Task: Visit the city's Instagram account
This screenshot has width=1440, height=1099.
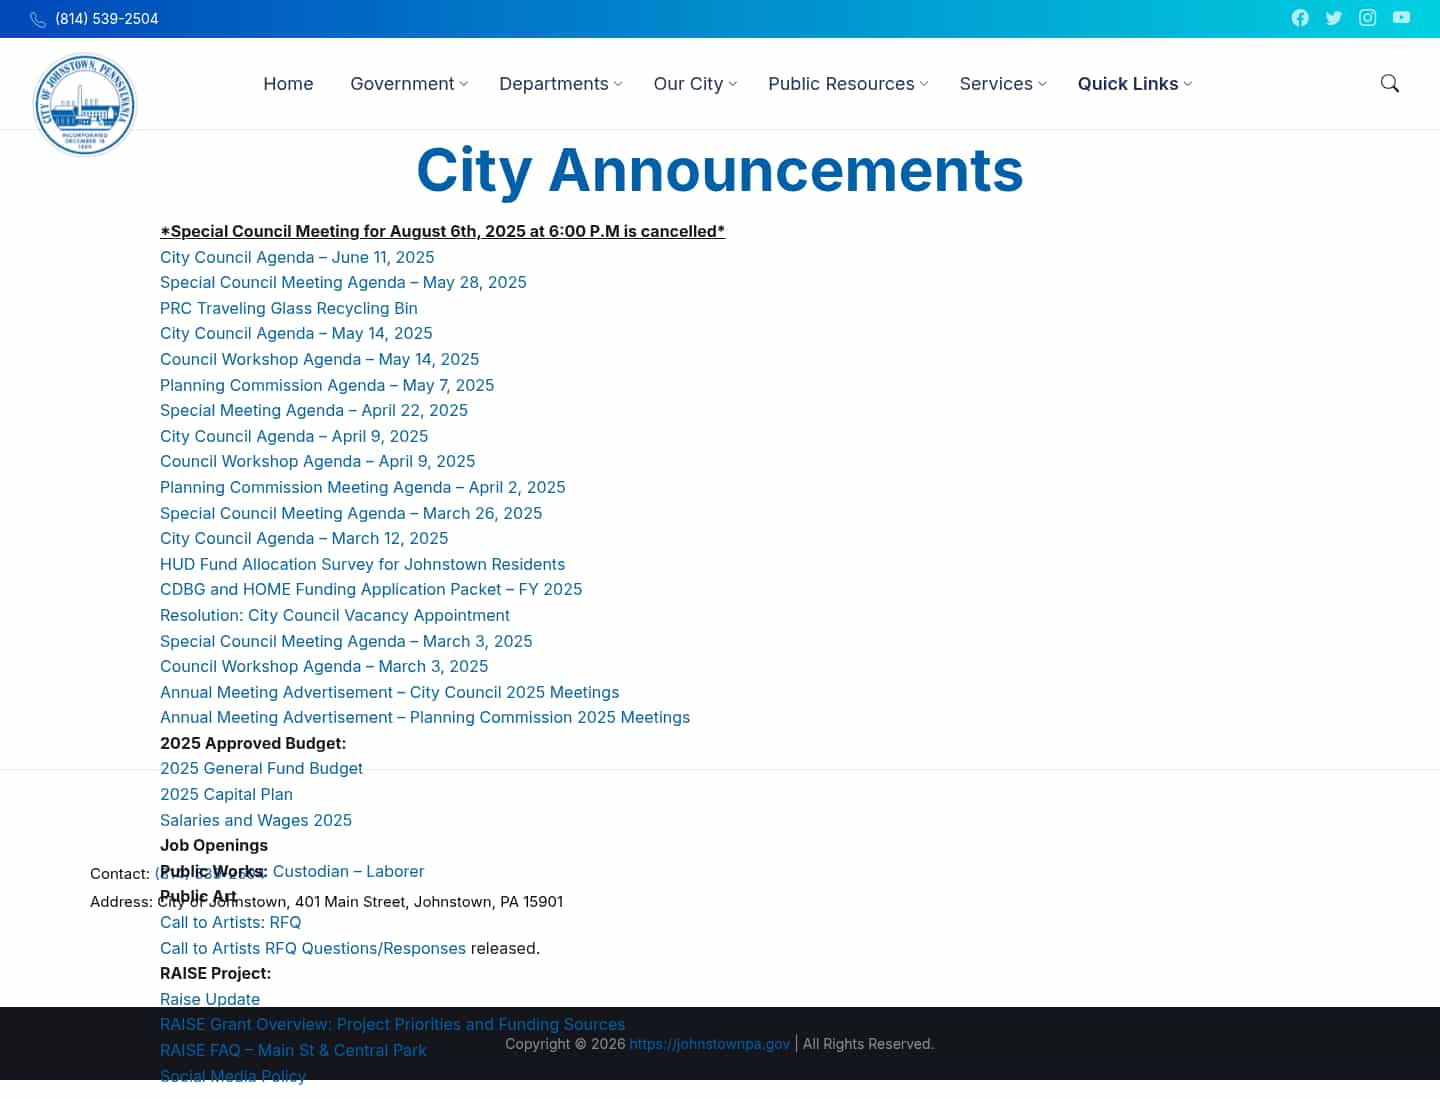Action: 1367,18
